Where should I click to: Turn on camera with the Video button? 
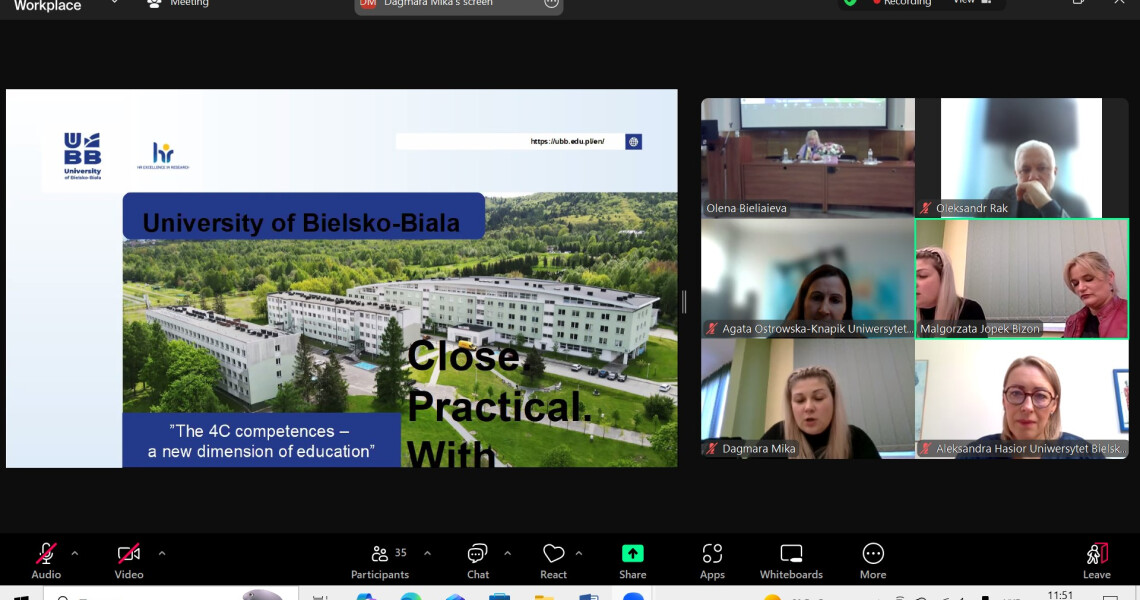click(128, 558)
